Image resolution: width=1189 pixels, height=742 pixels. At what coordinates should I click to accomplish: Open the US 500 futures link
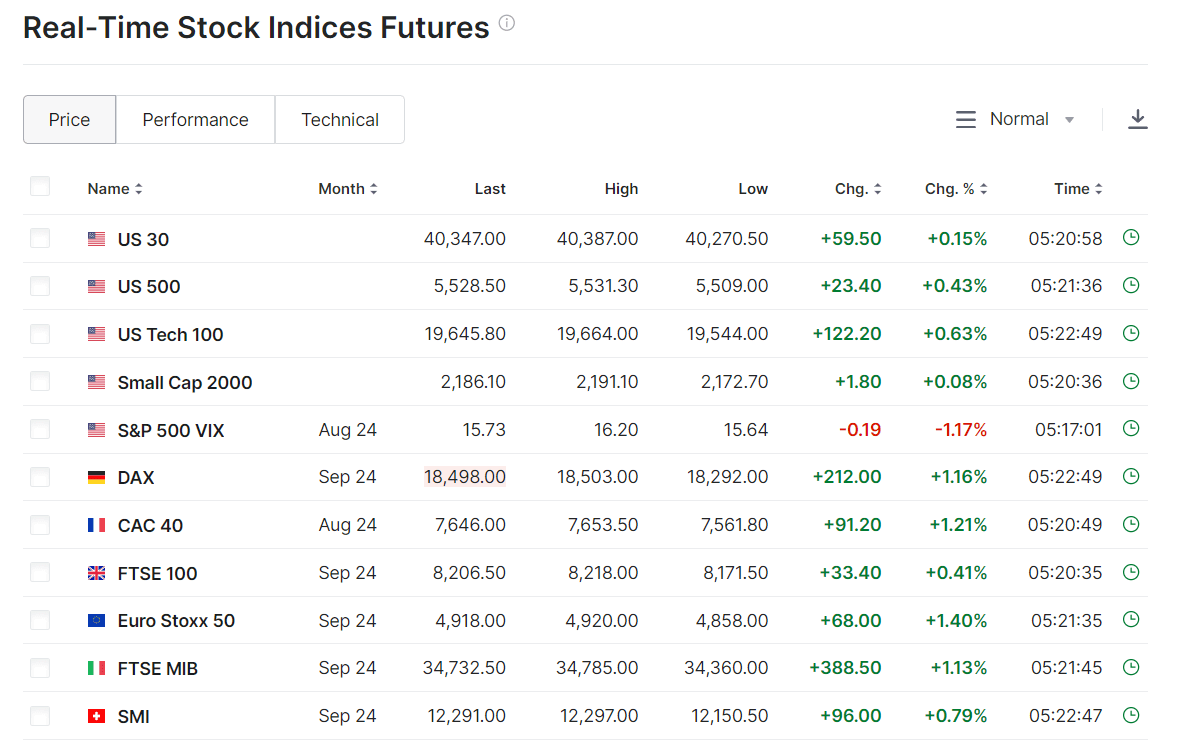149,287
